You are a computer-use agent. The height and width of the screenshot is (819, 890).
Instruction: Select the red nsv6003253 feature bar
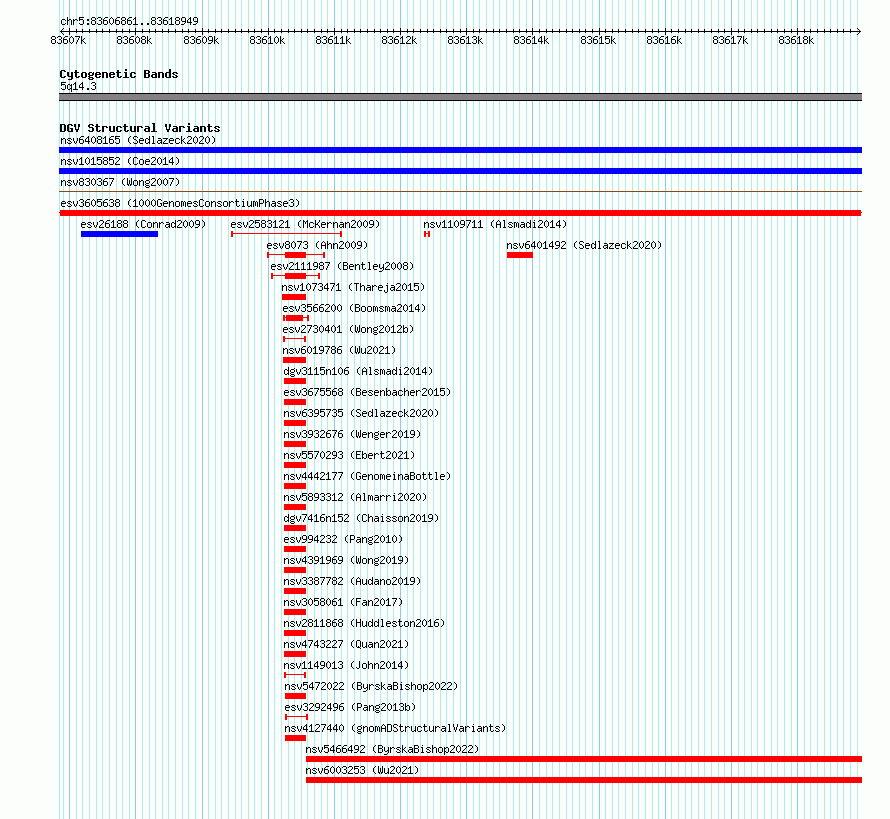tap(584, 780)
